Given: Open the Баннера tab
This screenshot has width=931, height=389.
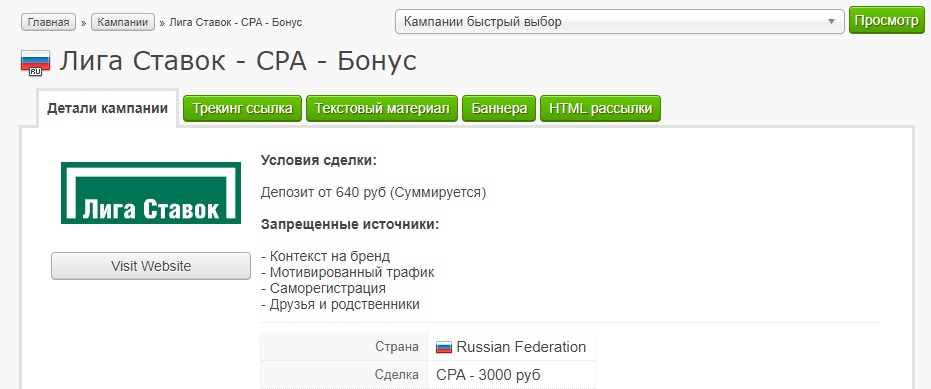Looking at the screenshot, I should [x=499, y=109].
